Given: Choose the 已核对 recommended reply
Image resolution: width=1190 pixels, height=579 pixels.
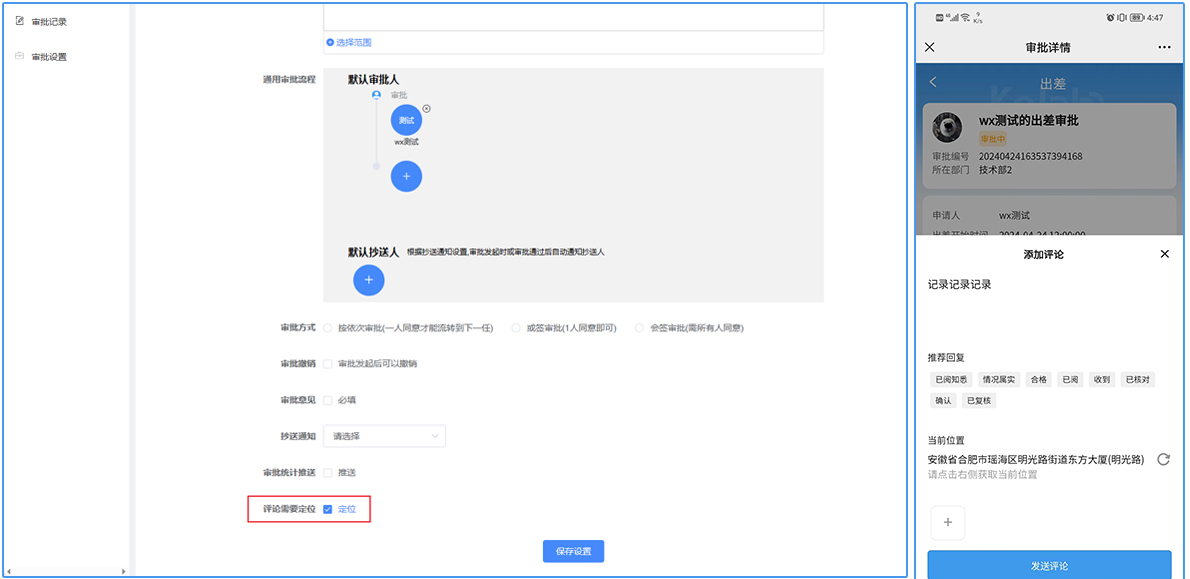Looking at the screenshot, I should pos(1138,379).
